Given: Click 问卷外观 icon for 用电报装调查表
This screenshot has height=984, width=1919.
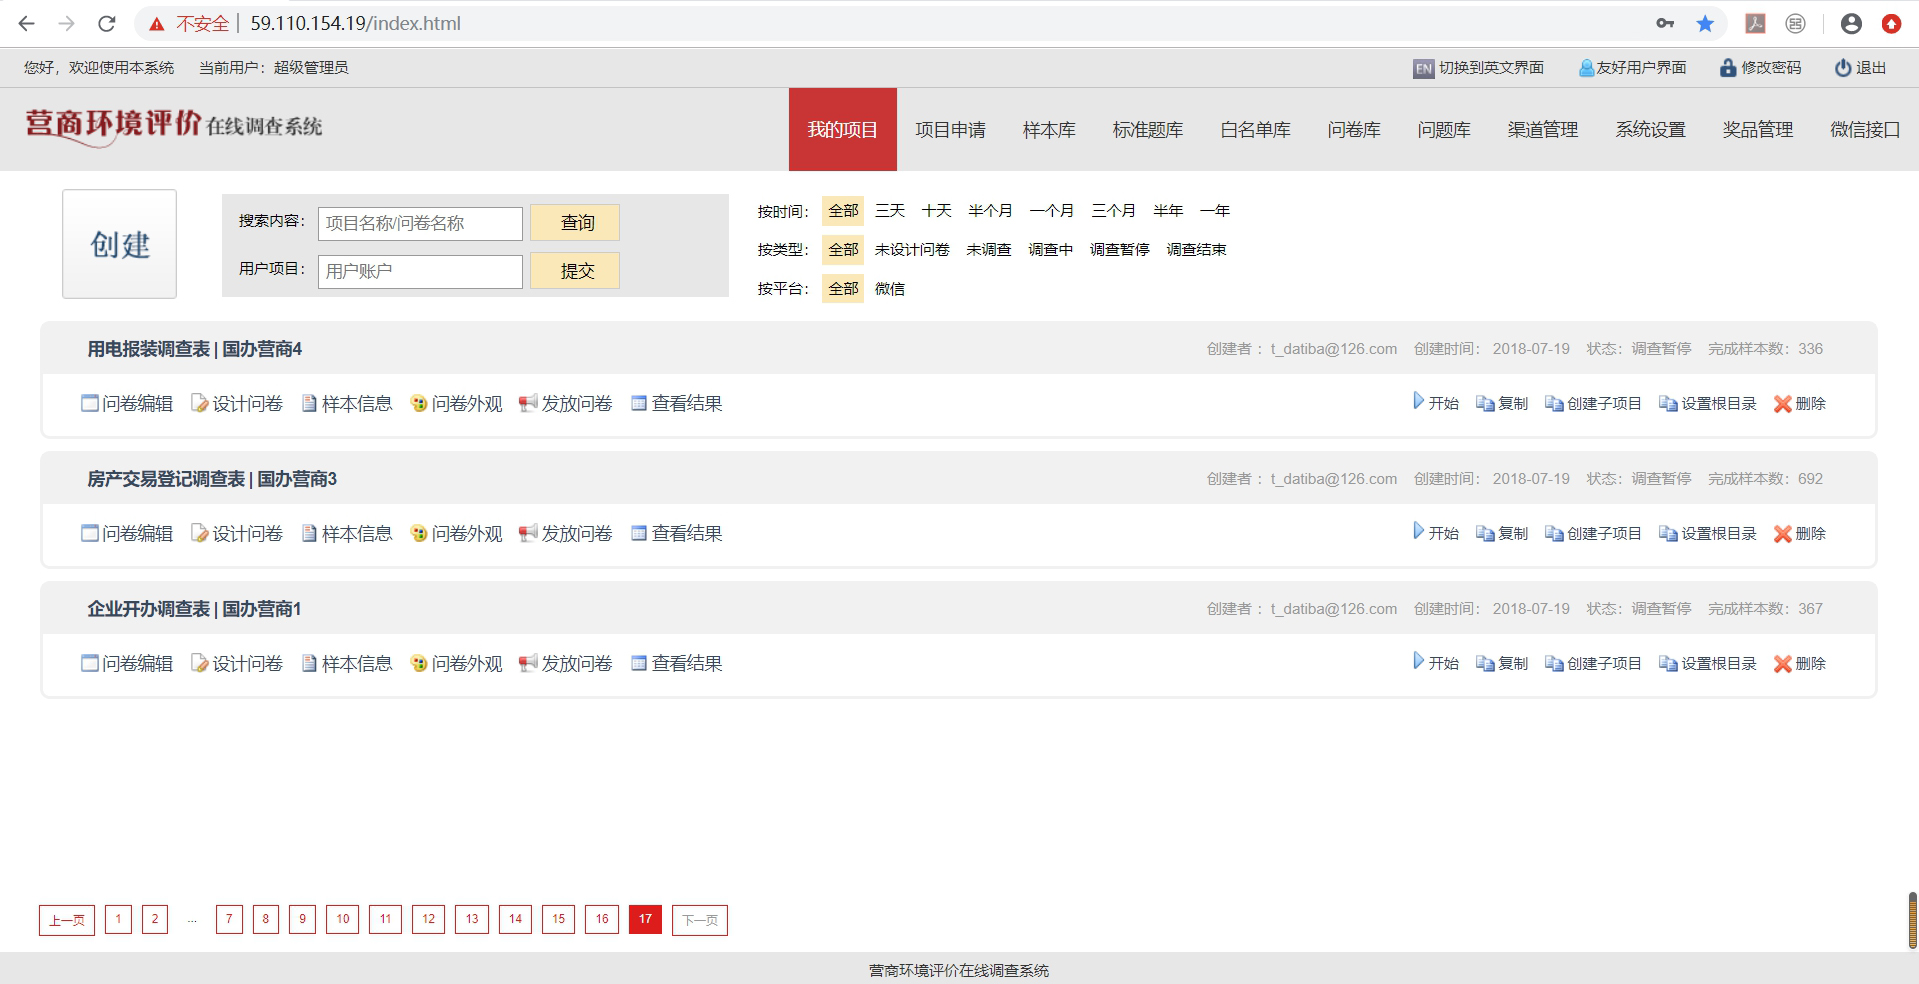Looking at the screenshot, I should (419, 404).
